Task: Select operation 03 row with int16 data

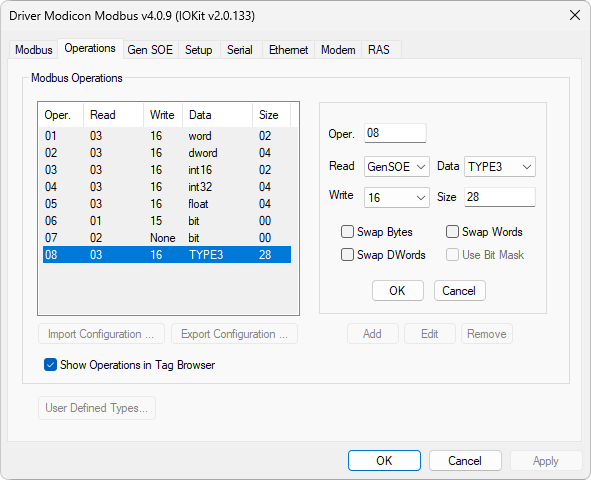Action: 167,170
